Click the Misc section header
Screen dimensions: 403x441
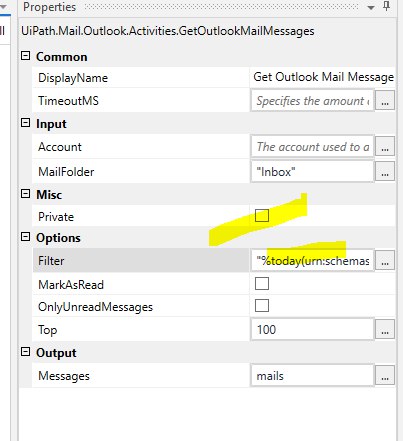coord(49,195)
